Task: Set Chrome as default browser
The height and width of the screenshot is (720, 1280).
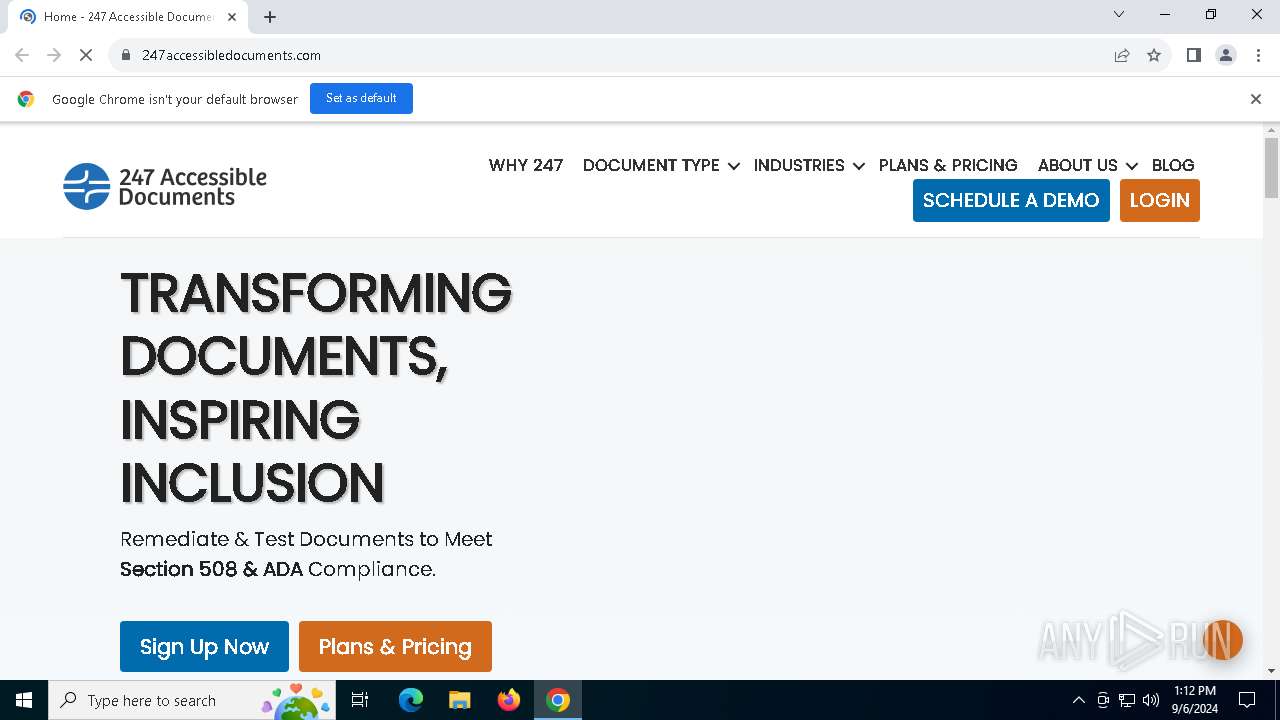Action: [x=361, y=98]
